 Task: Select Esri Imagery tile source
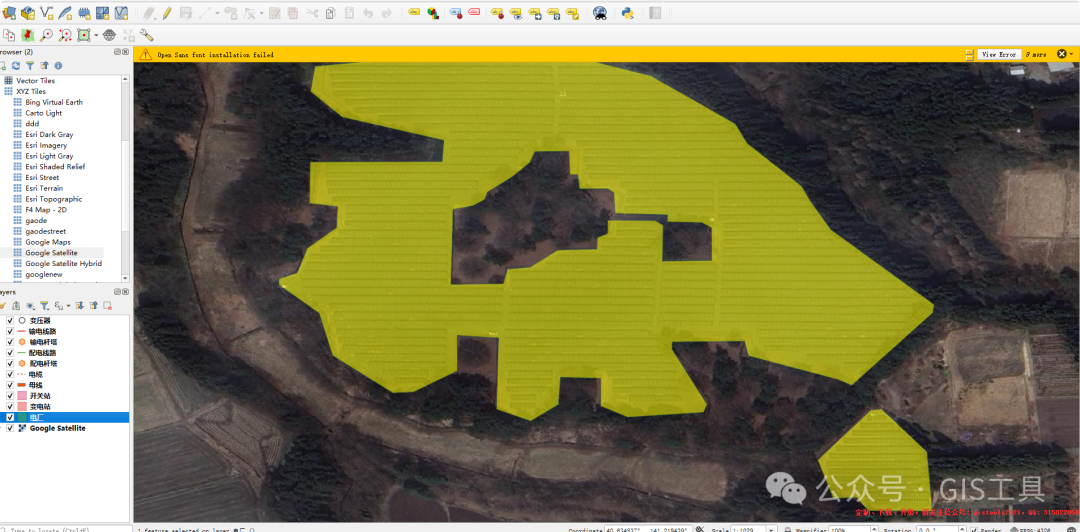(x=46, y=145)
